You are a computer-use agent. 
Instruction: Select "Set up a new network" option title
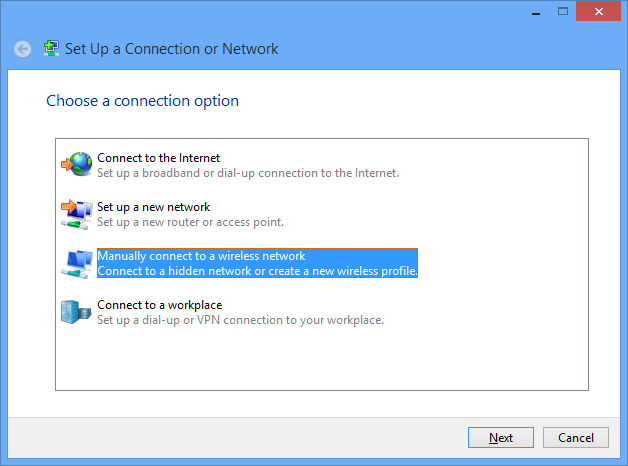pyautogui.click(x=153, y=207)
